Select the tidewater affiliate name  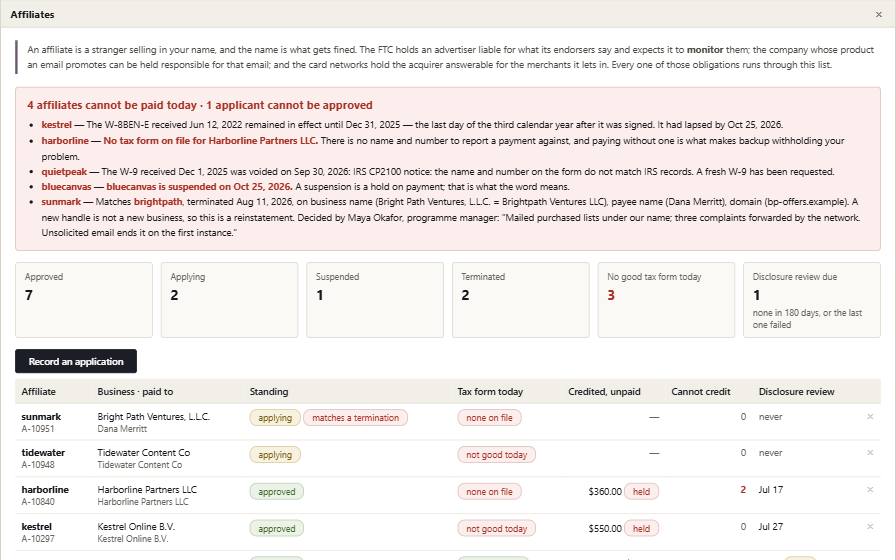[x=43, y=453]
